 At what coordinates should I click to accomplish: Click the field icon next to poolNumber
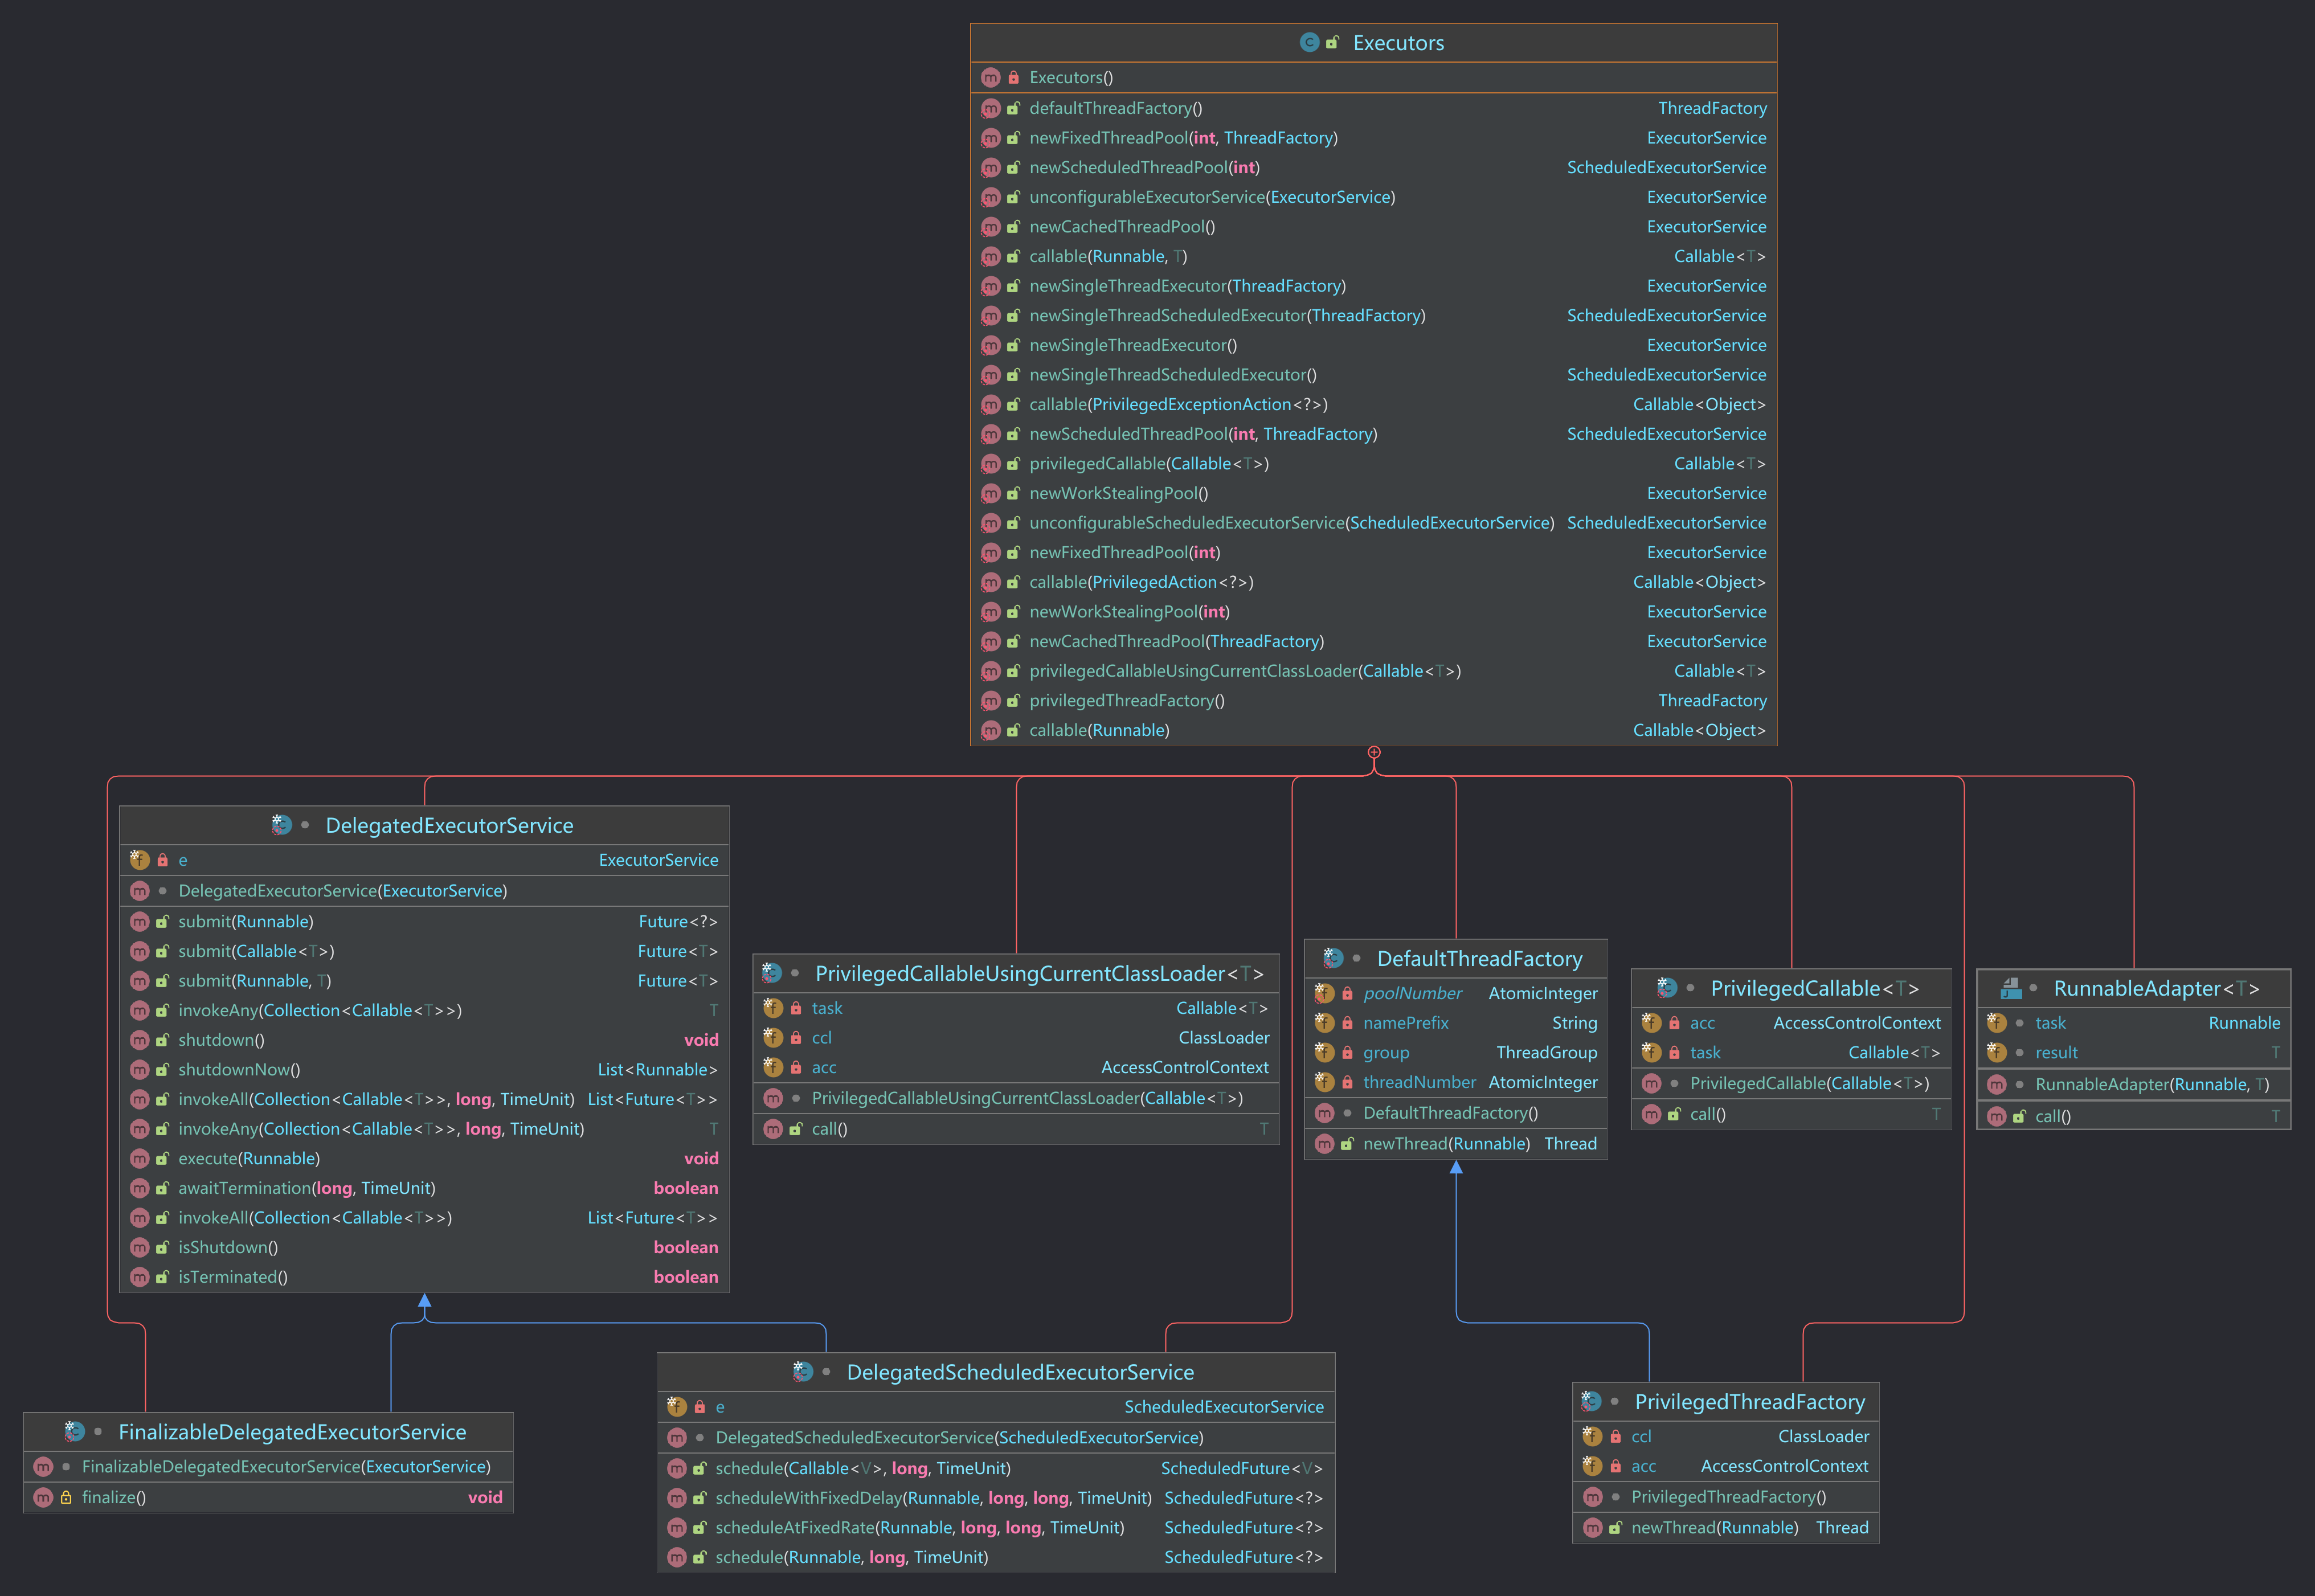(x=1324, y=993)
